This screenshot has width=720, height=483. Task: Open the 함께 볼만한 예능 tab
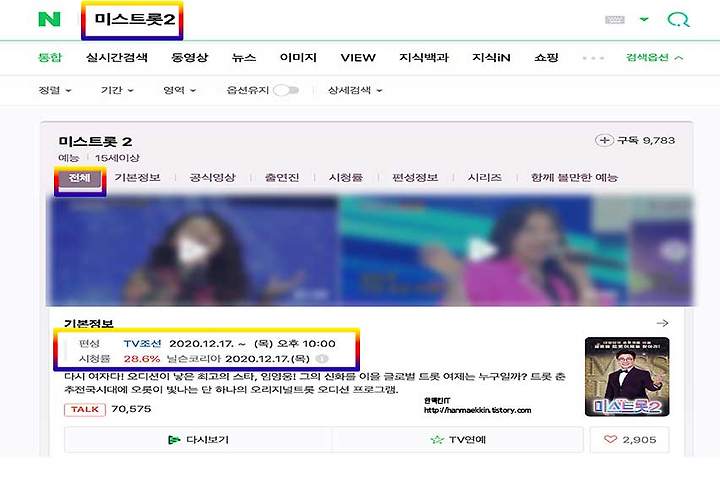coord(574,177)
